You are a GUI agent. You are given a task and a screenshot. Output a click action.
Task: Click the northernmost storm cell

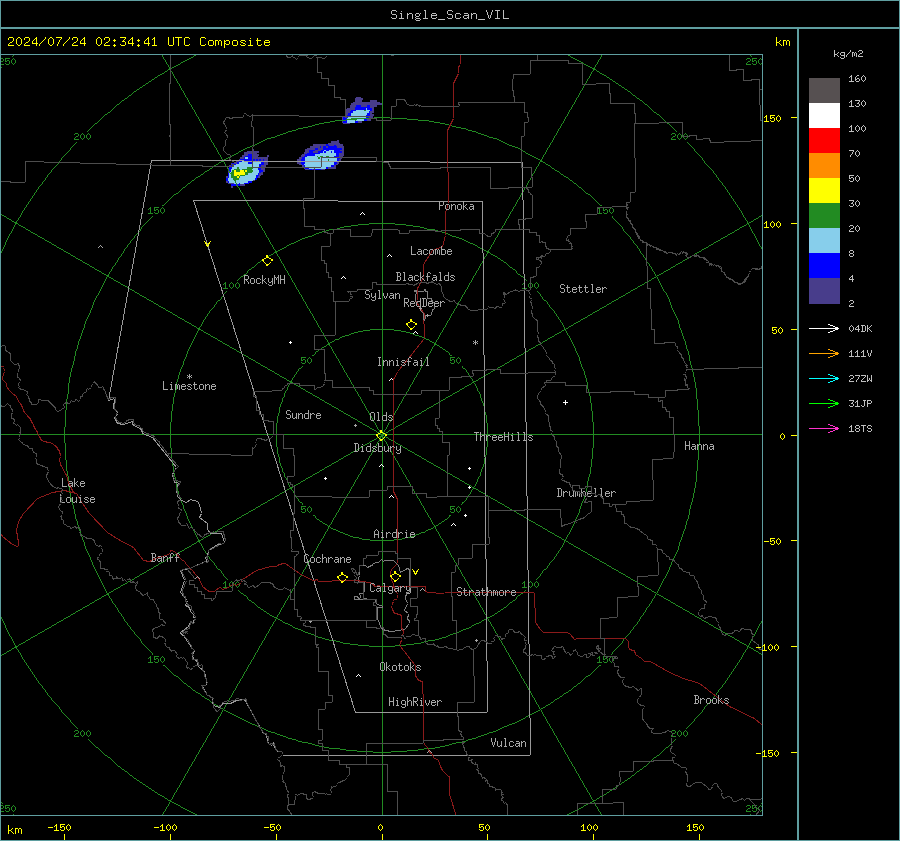point(360,111)
